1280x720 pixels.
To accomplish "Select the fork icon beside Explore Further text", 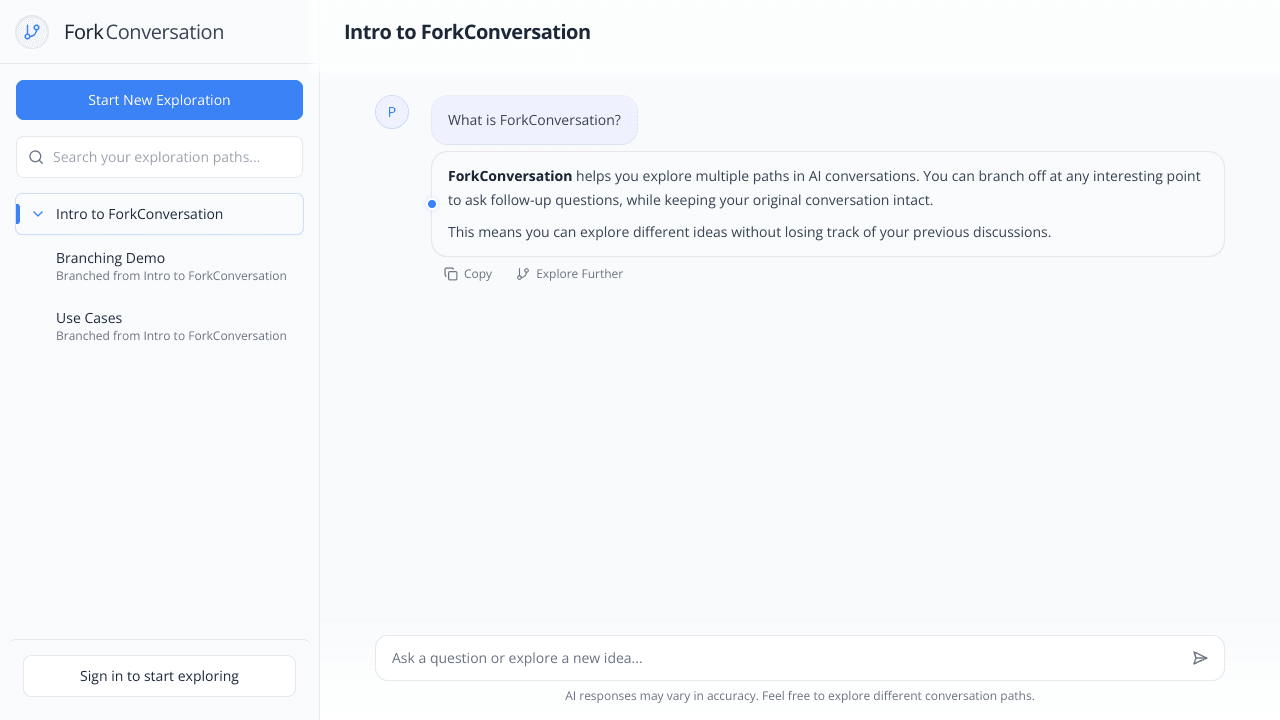I will tap(523, 273).
